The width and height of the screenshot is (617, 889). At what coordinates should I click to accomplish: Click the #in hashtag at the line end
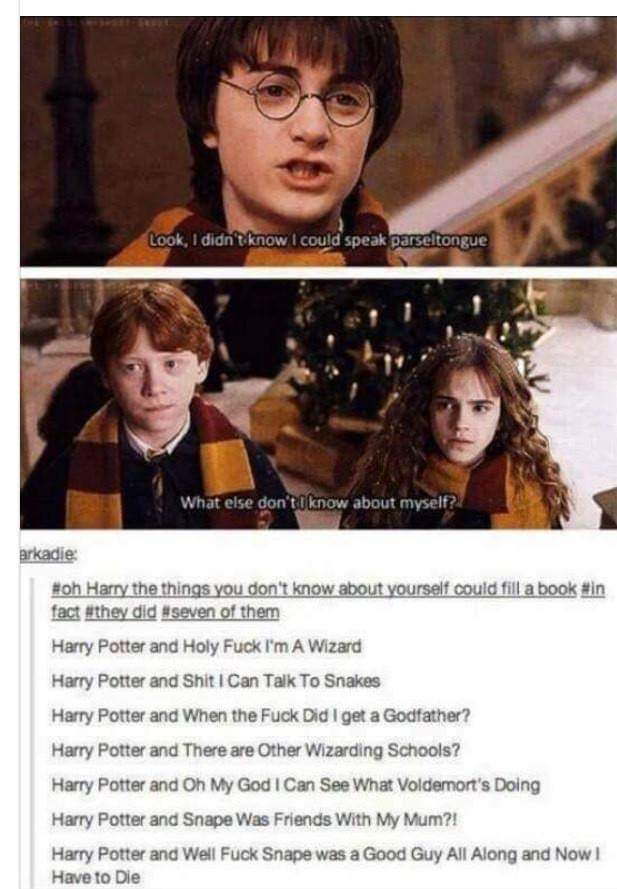594,589
